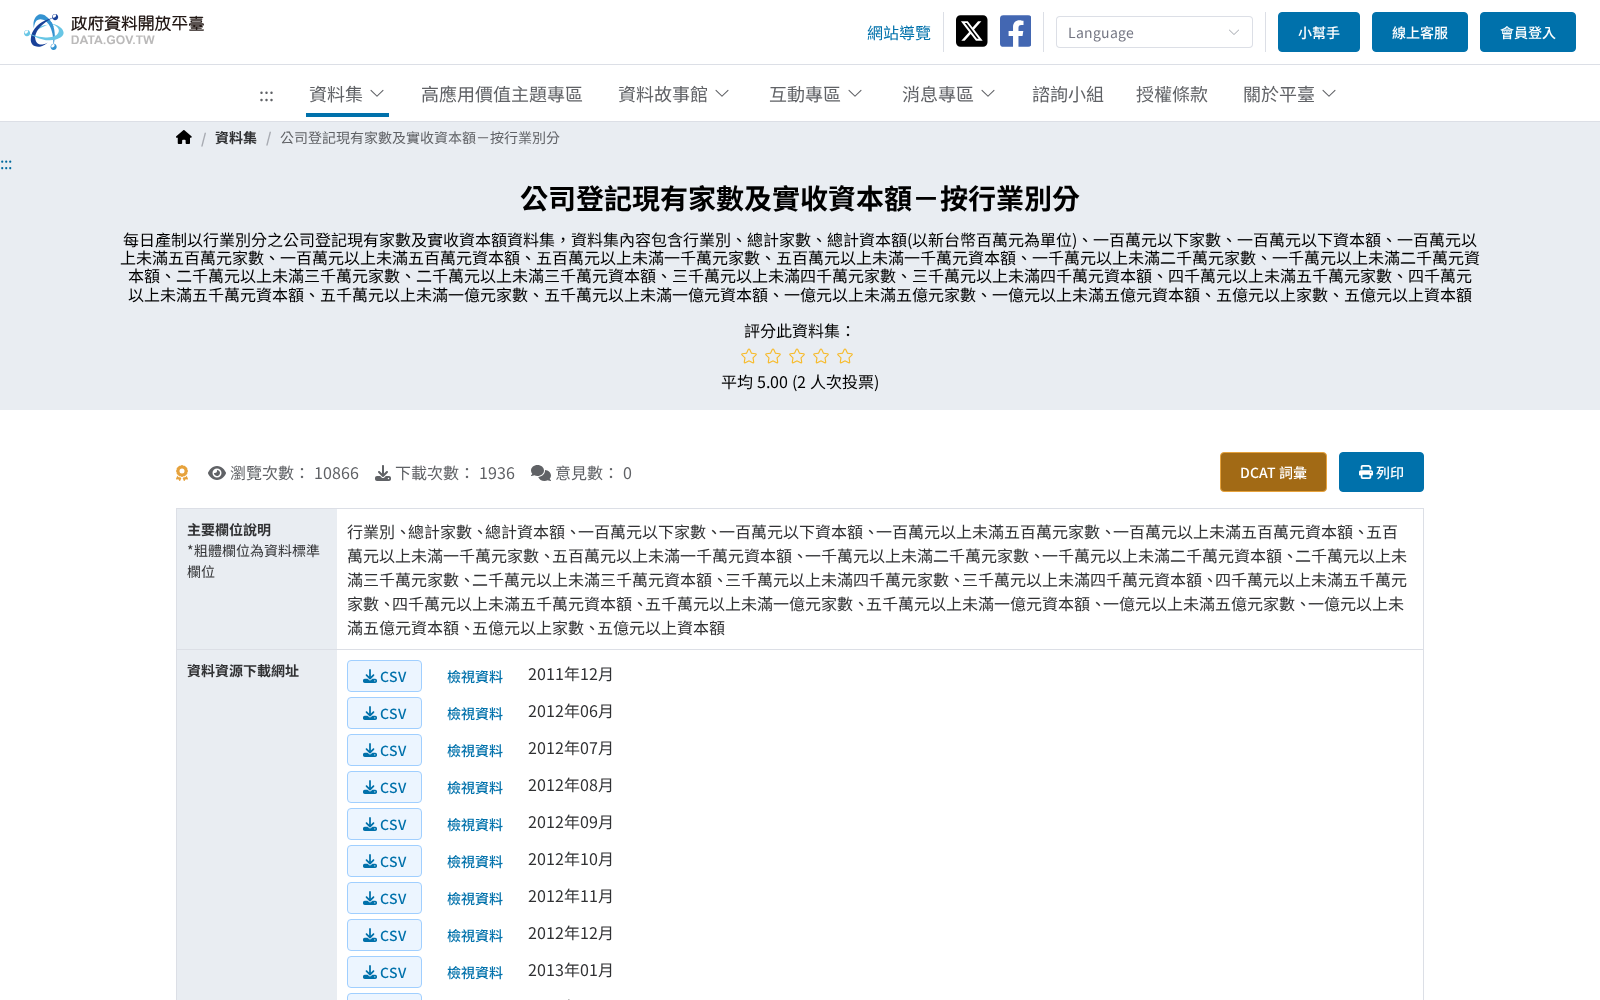Open the X (Twitter) social icon
1600x1000 pixels.
coord(971,31)
